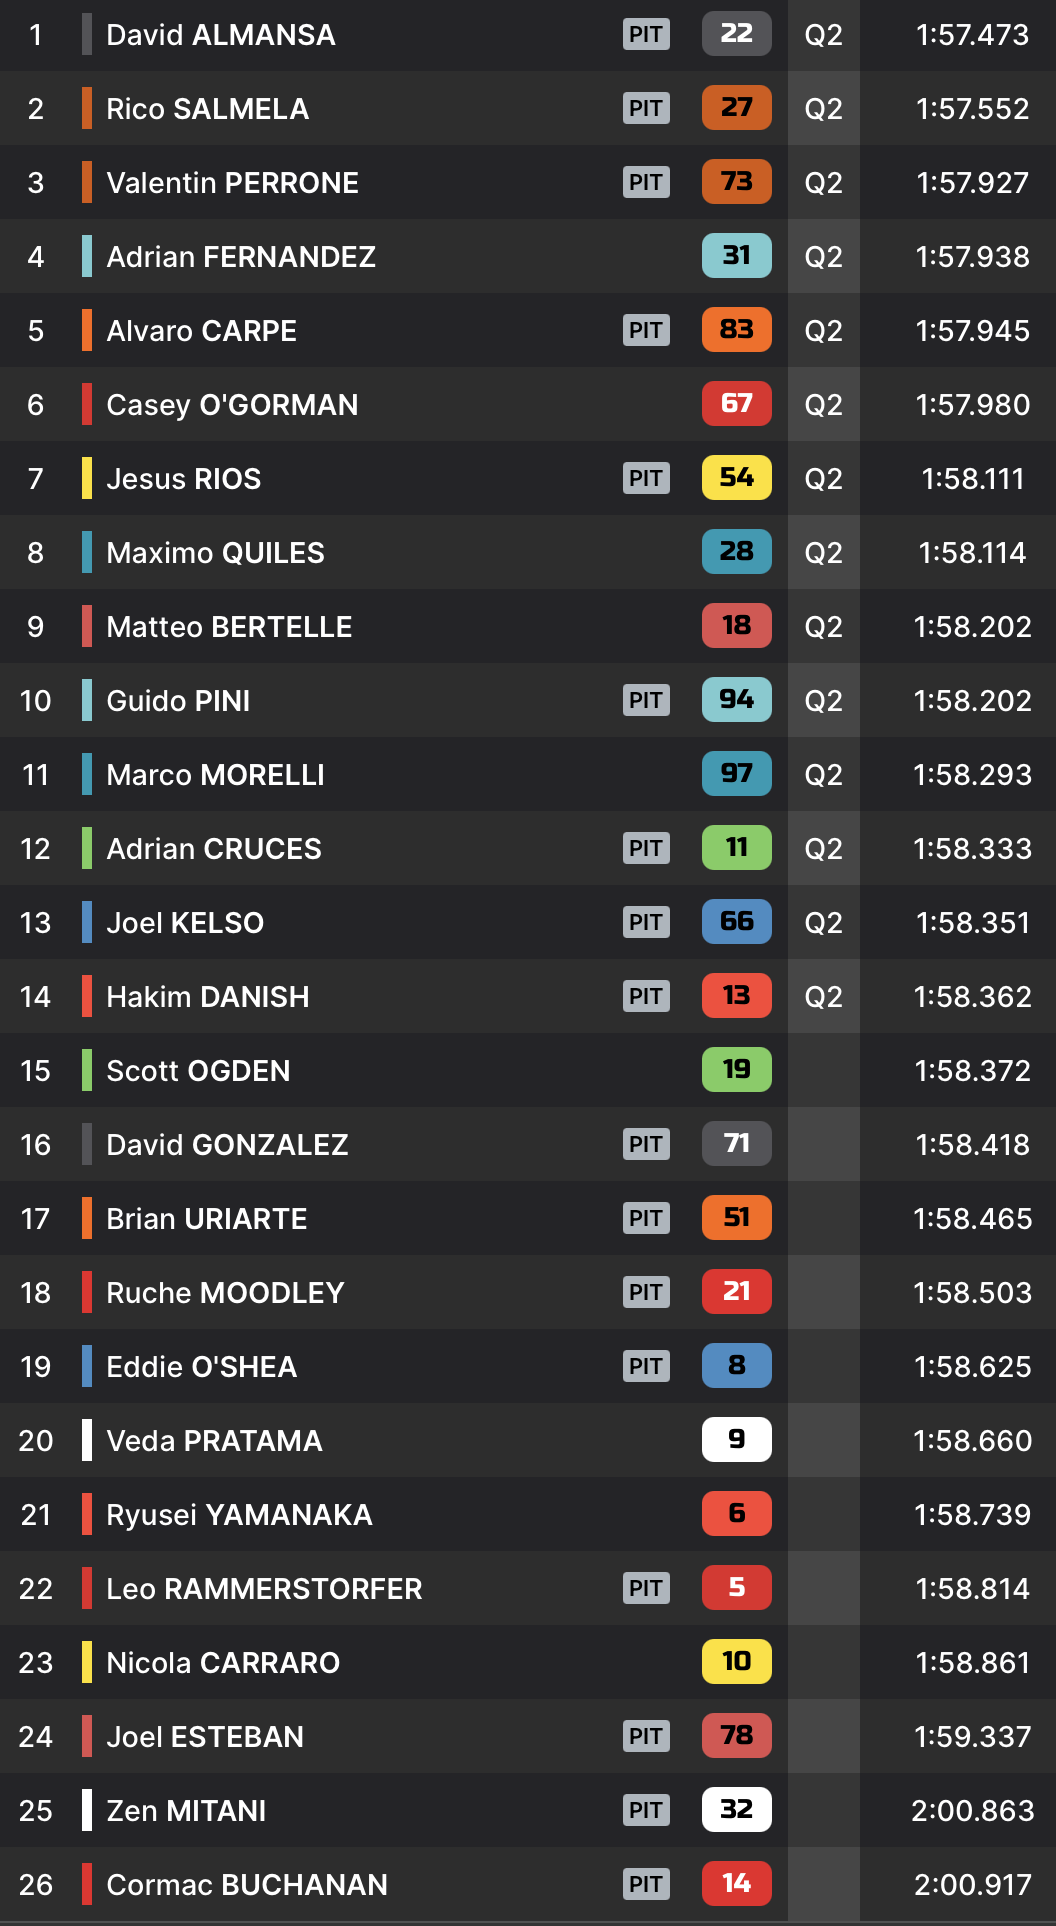Select position 21 row Ryusei YAMANAKA
Image resolution: width=1056 pixels, height=1926 pixels.
click(528, 1514)
